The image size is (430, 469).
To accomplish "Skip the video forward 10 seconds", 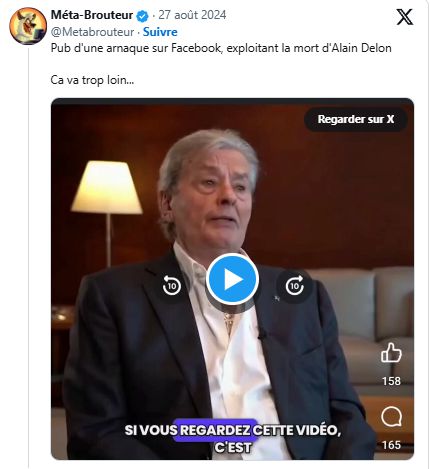I will click(x=295, y=286).
